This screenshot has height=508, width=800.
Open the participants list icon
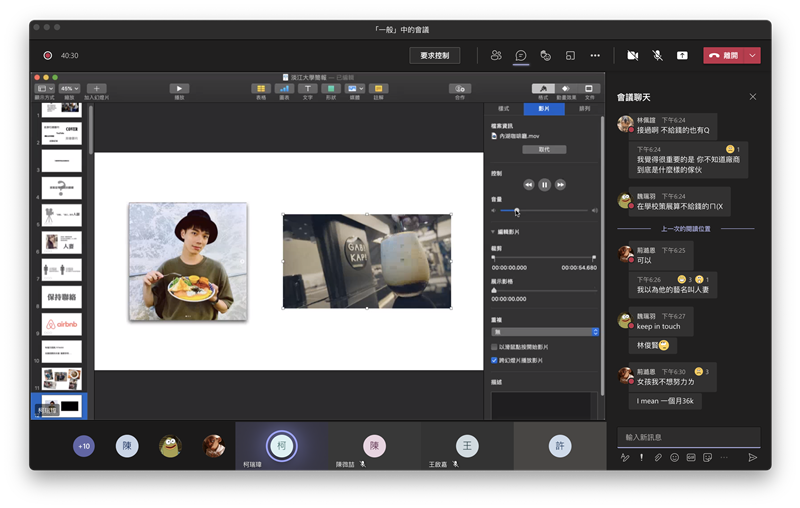tap(496, 56)
